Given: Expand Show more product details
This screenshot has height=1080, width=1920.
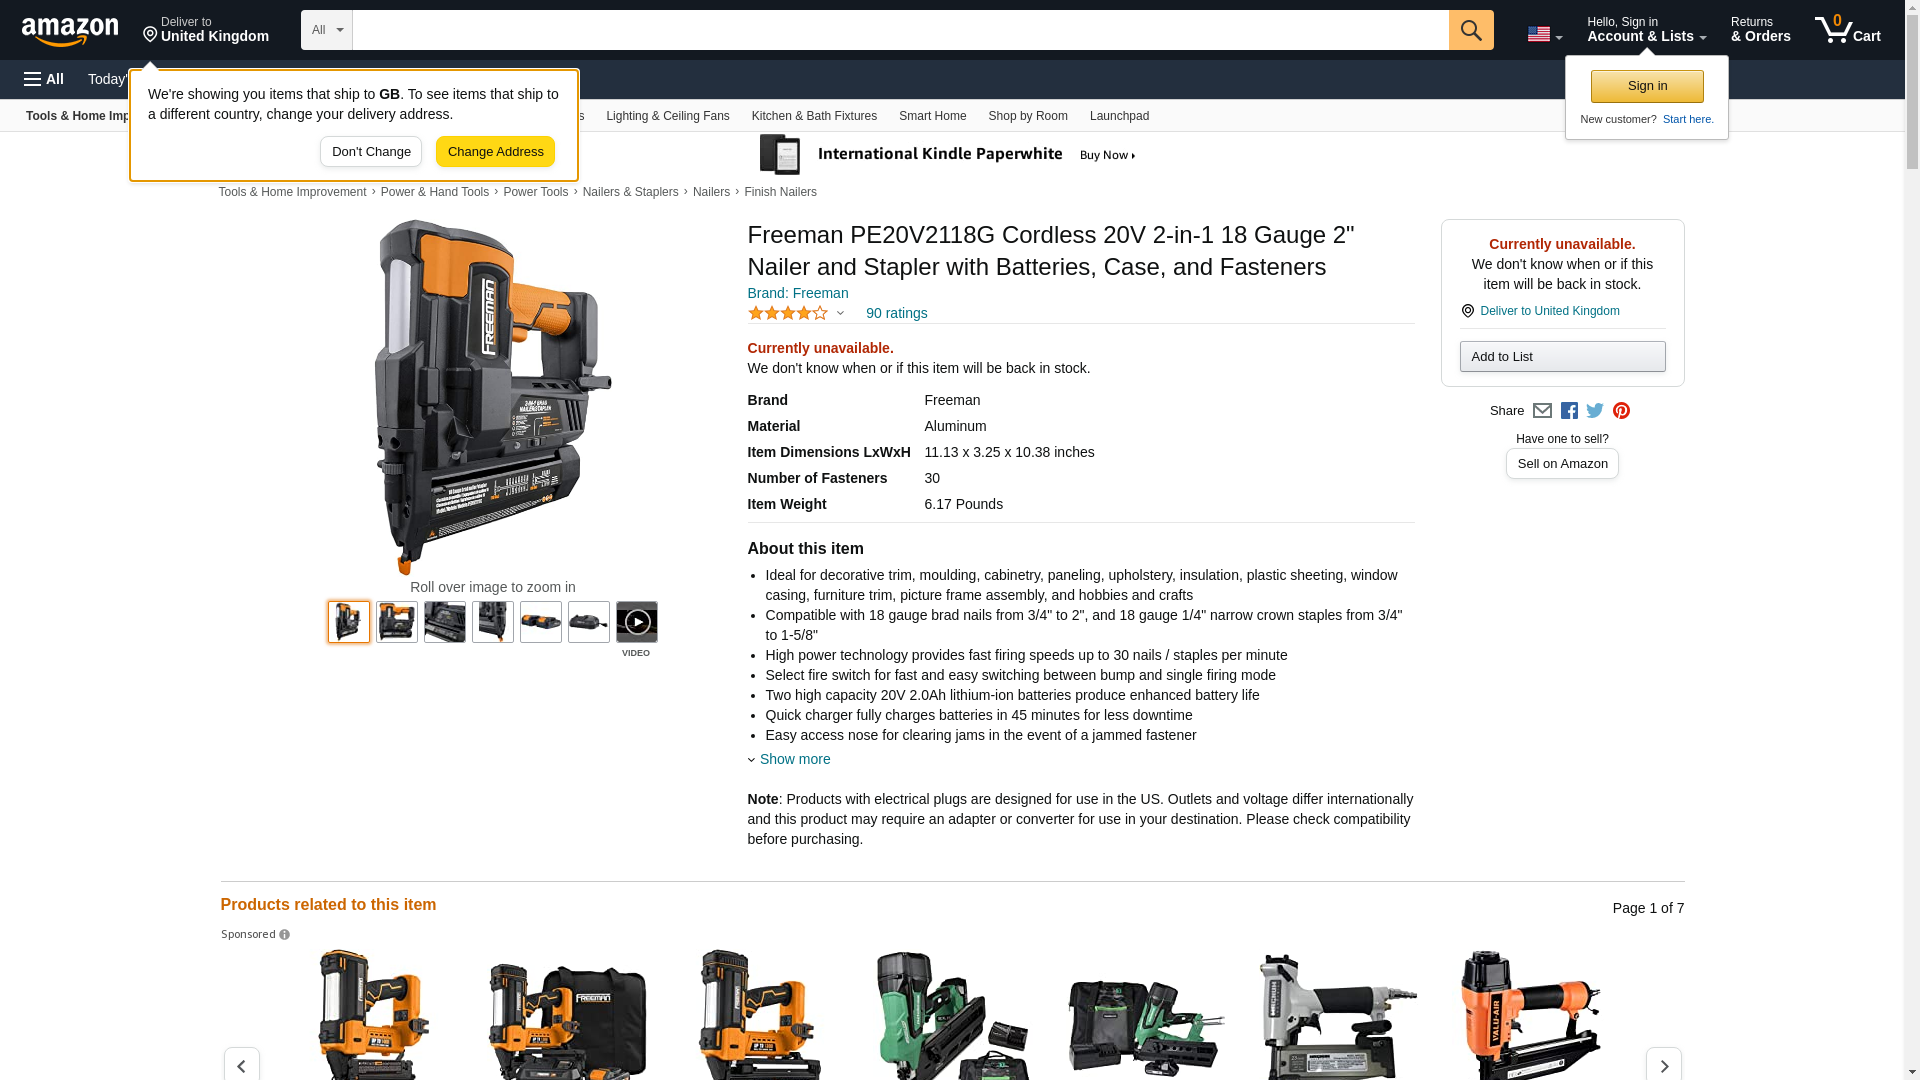Looking at the screenshot, I should 793,759.
